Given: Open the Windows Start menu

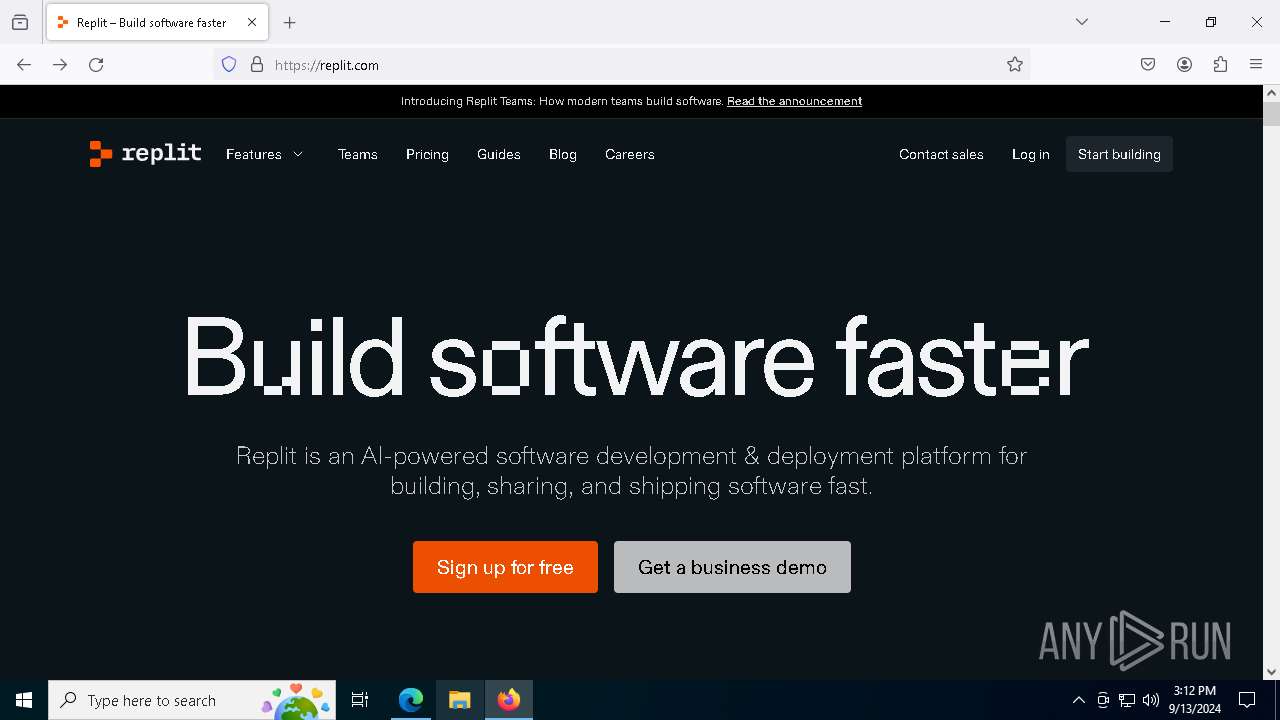Looking at the screenshot, I should pos(24,700).
